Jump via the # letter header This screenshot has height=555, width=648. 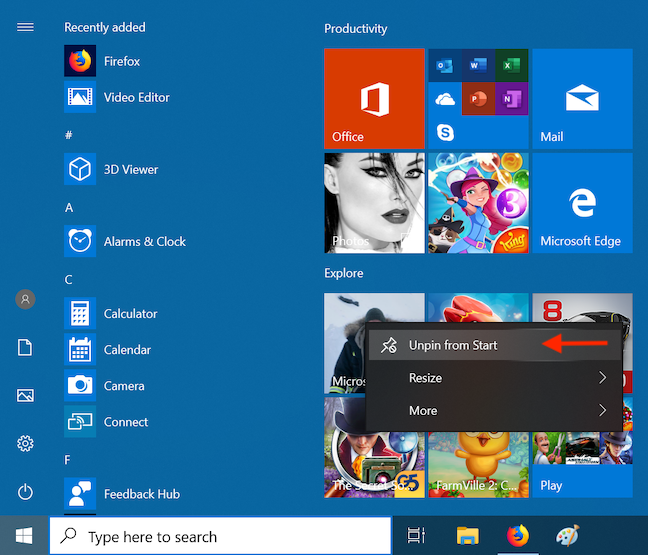(69, 135)
